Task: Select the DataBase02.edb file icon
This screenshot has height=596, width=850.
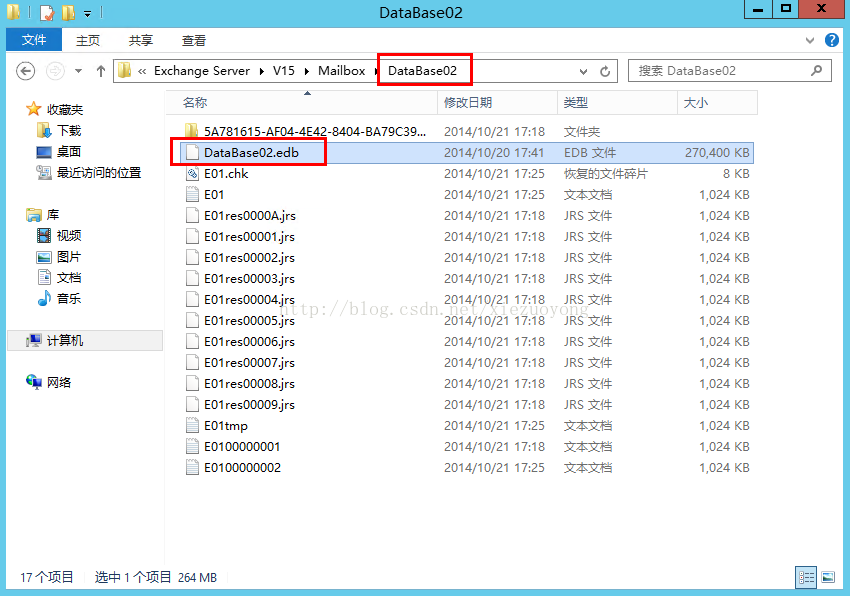Action: coord(192,152)
